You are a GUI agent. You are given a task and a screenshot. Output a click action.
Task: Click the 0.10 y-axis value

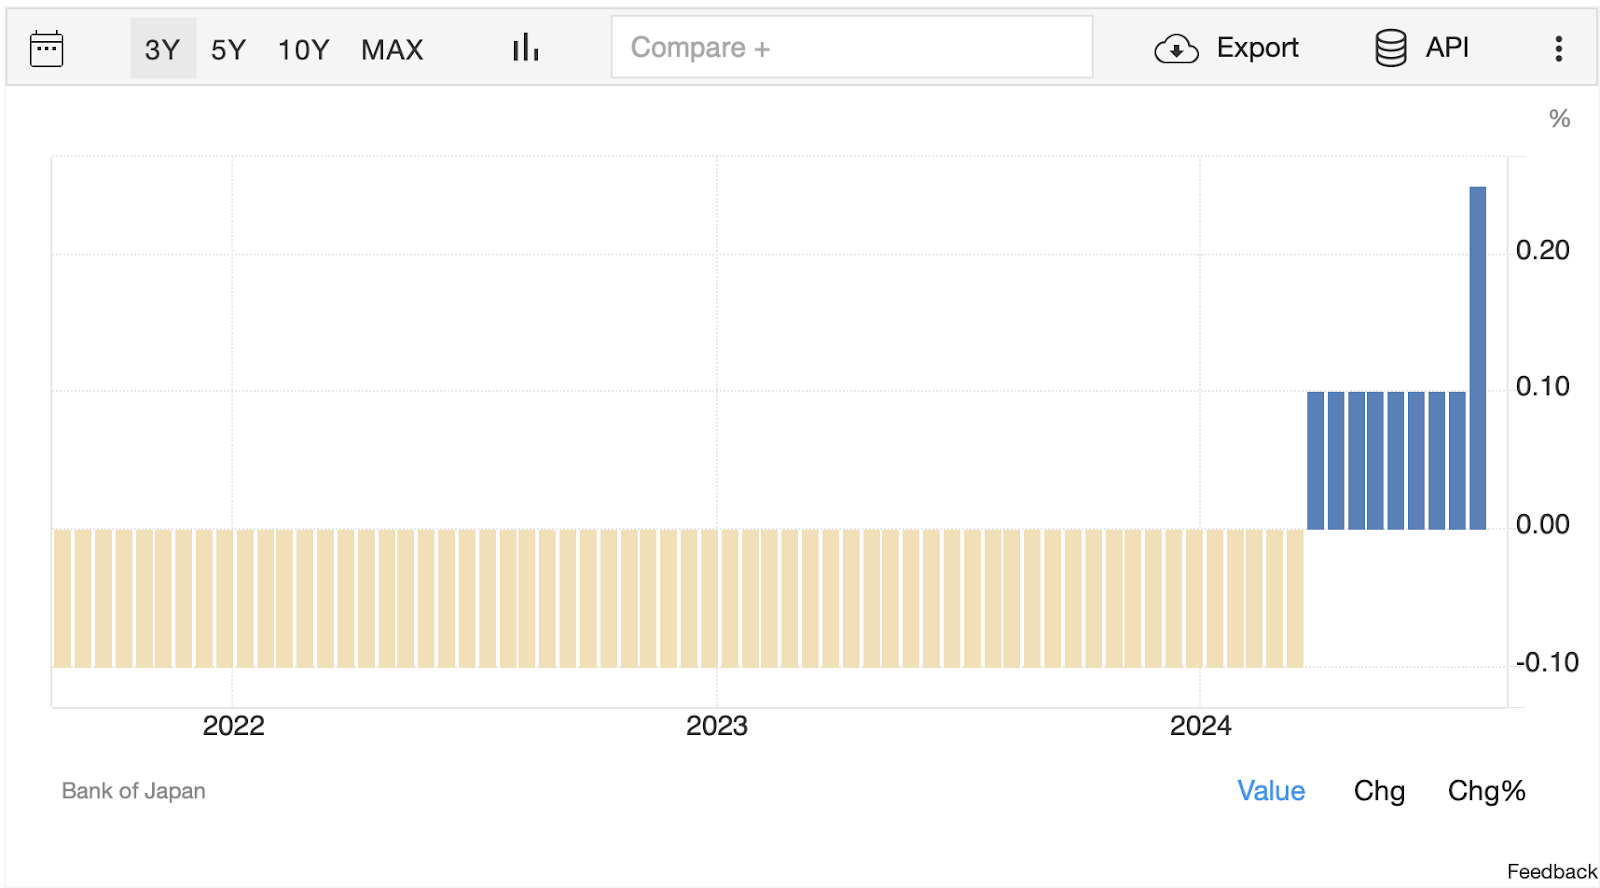pyautogui.click(x=1542, y=386)
